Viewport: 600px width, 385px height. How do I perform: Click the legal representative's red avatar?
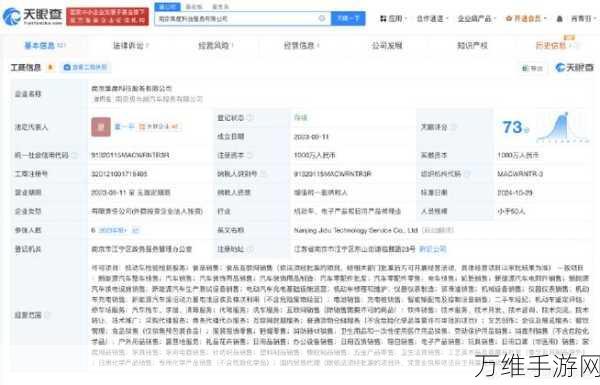[101, 127]
